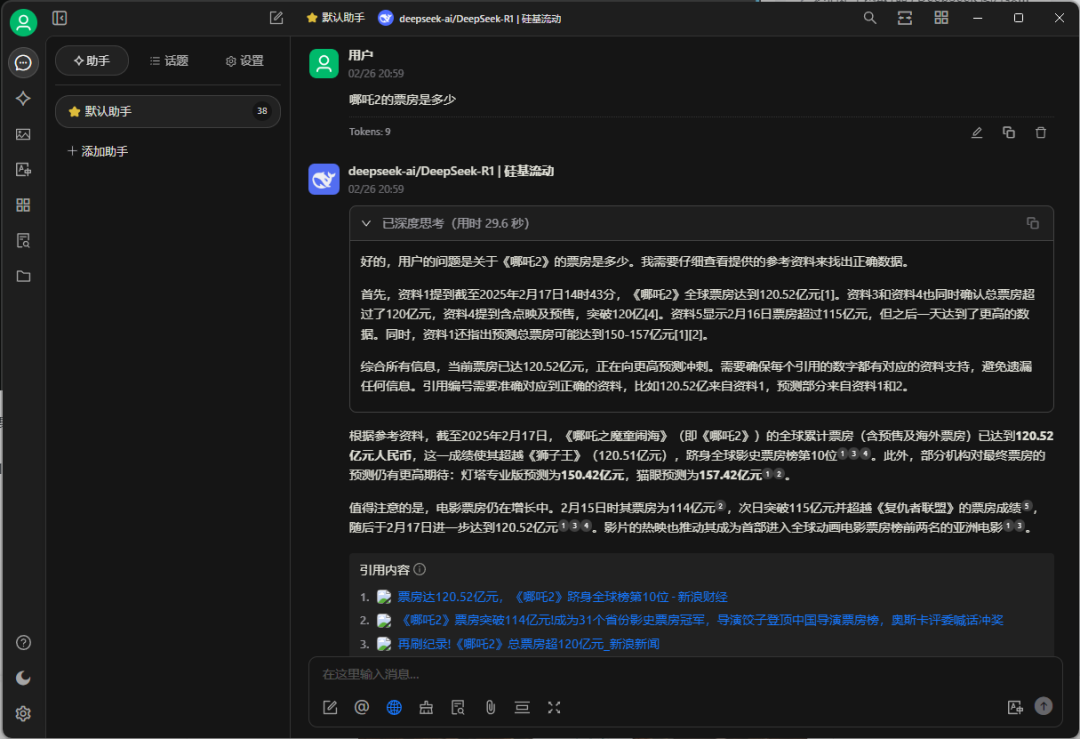Screen dimensions: 1080x739
Task: Click the Tokens: 9 label
Action: click(x=370, y=132)
